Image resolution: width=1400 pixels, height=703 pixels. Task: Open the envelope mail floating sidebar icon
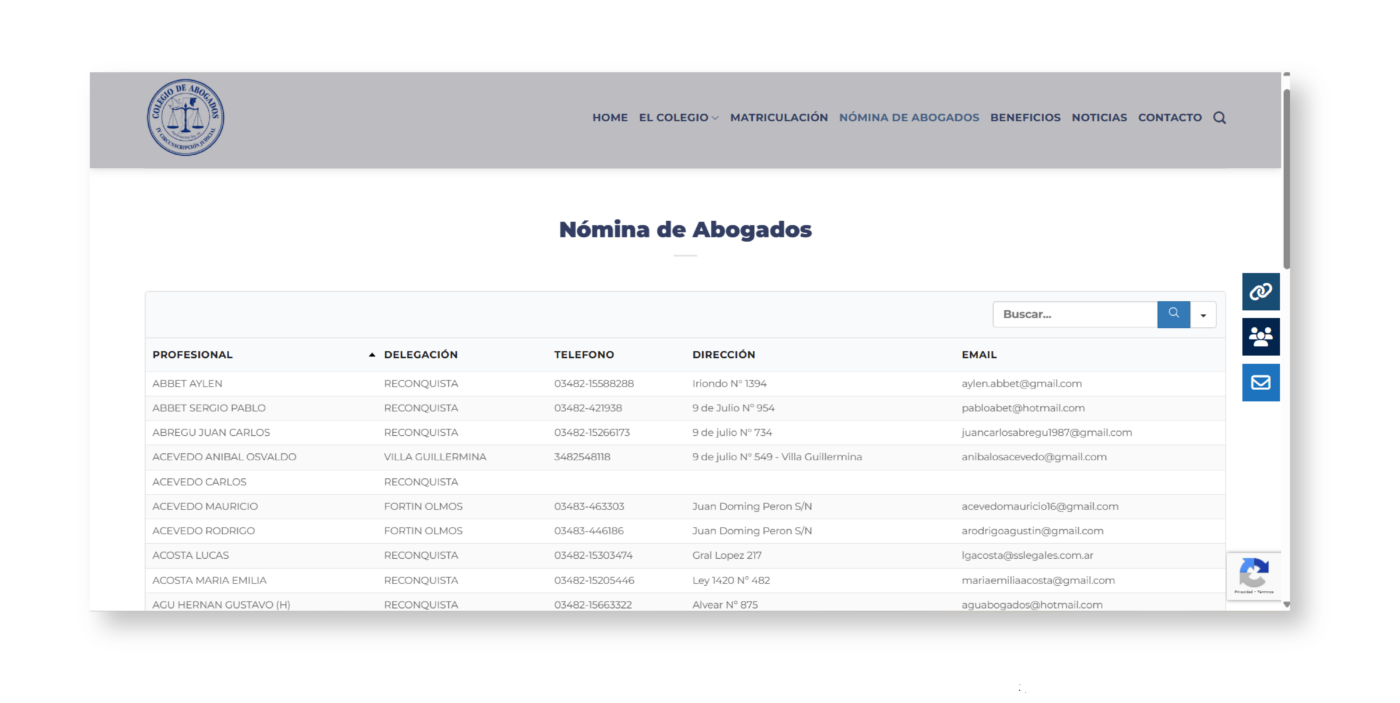coord(1260,383)
